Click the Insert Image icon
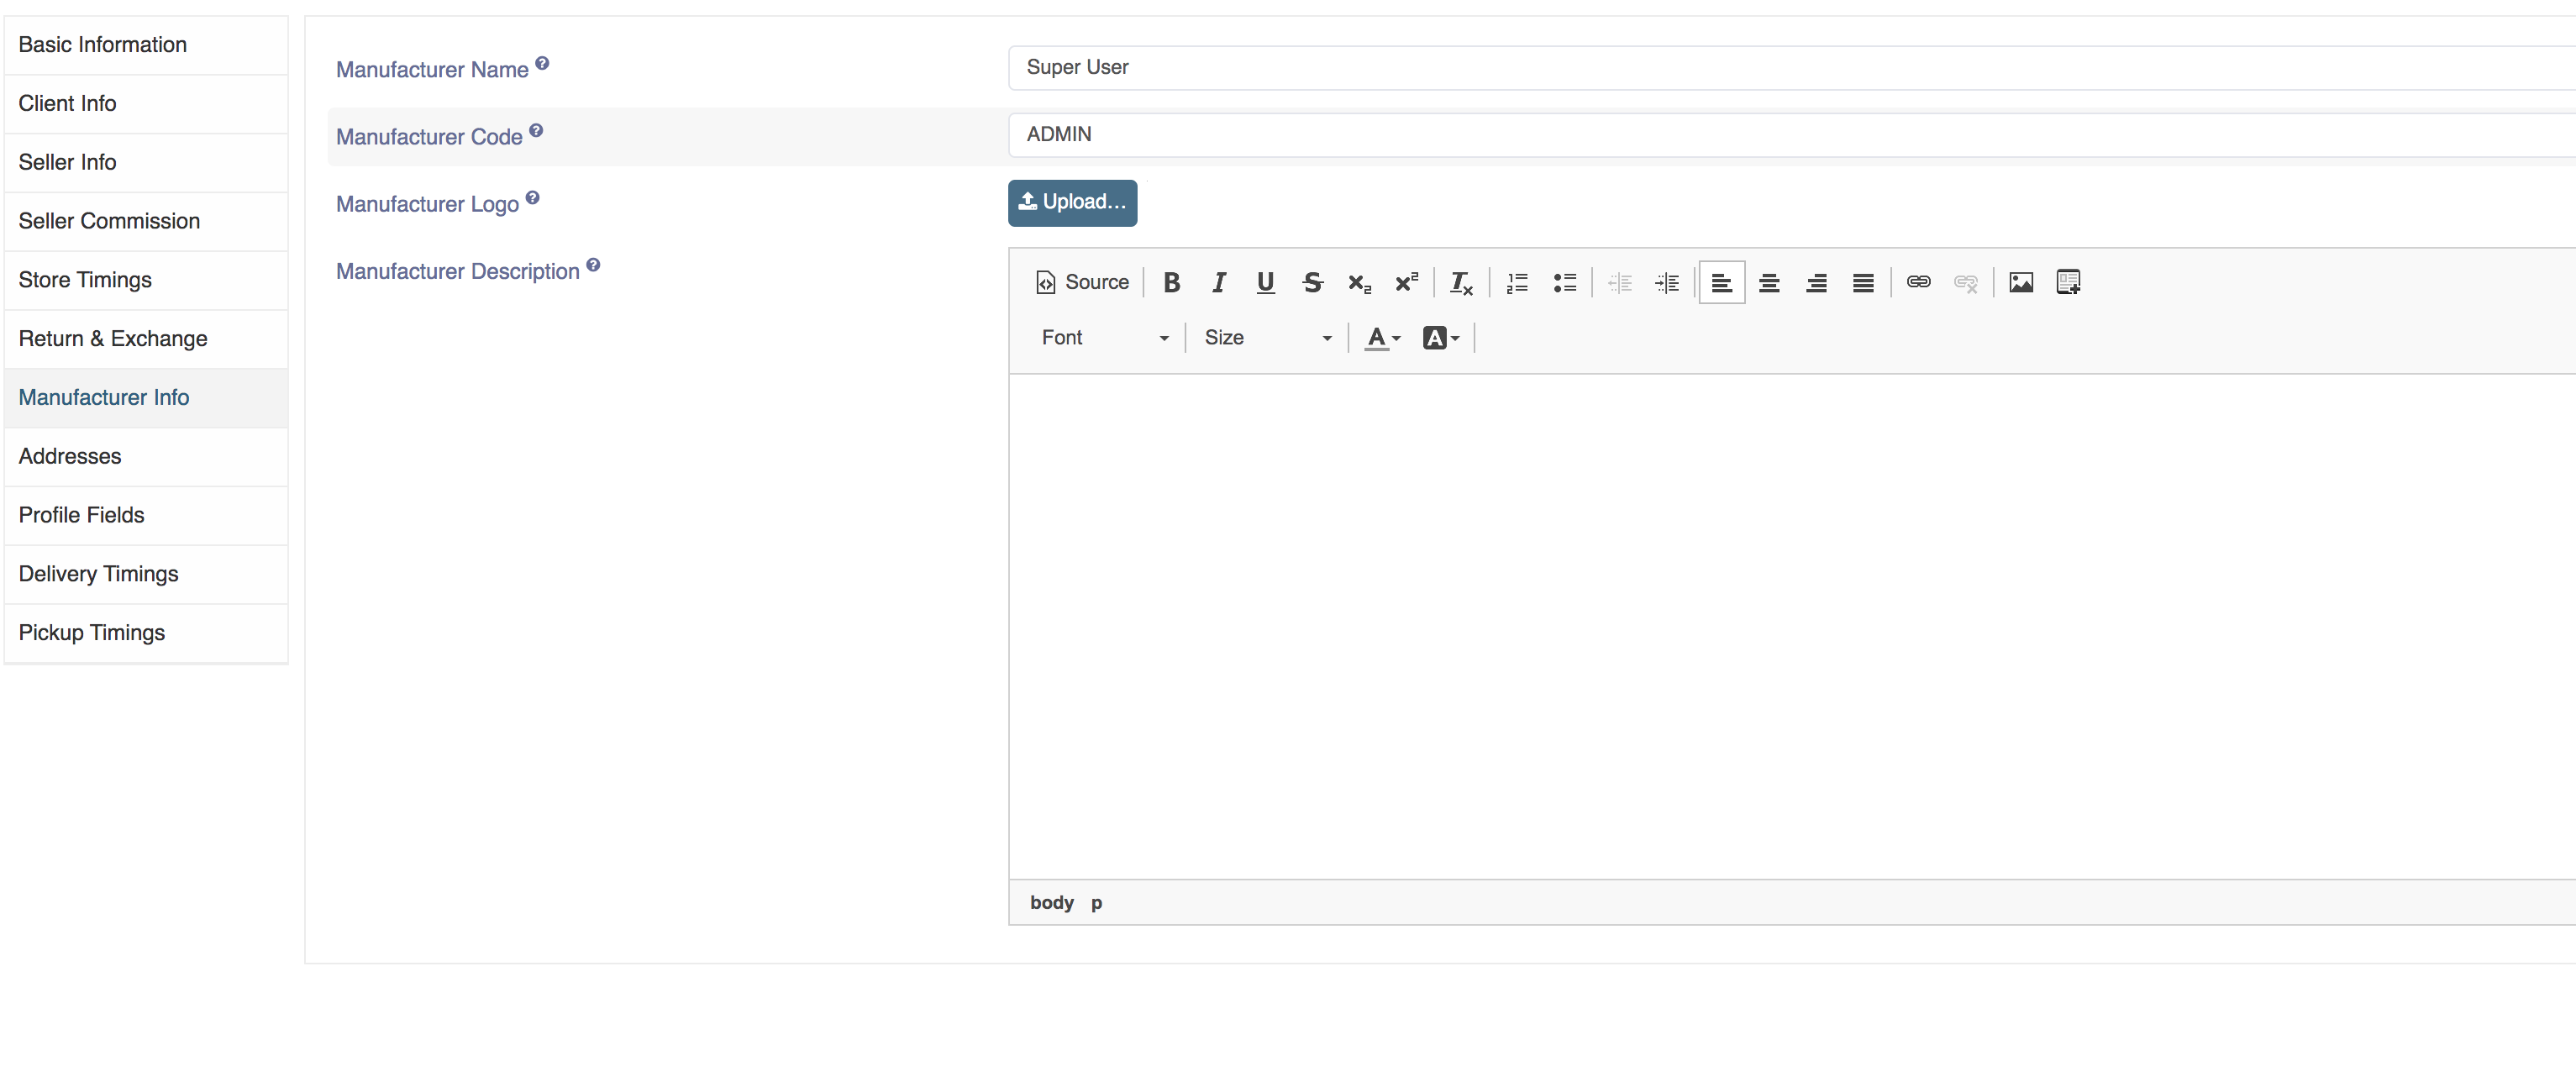The image size is (2576, 1082). coord(2021,282)
